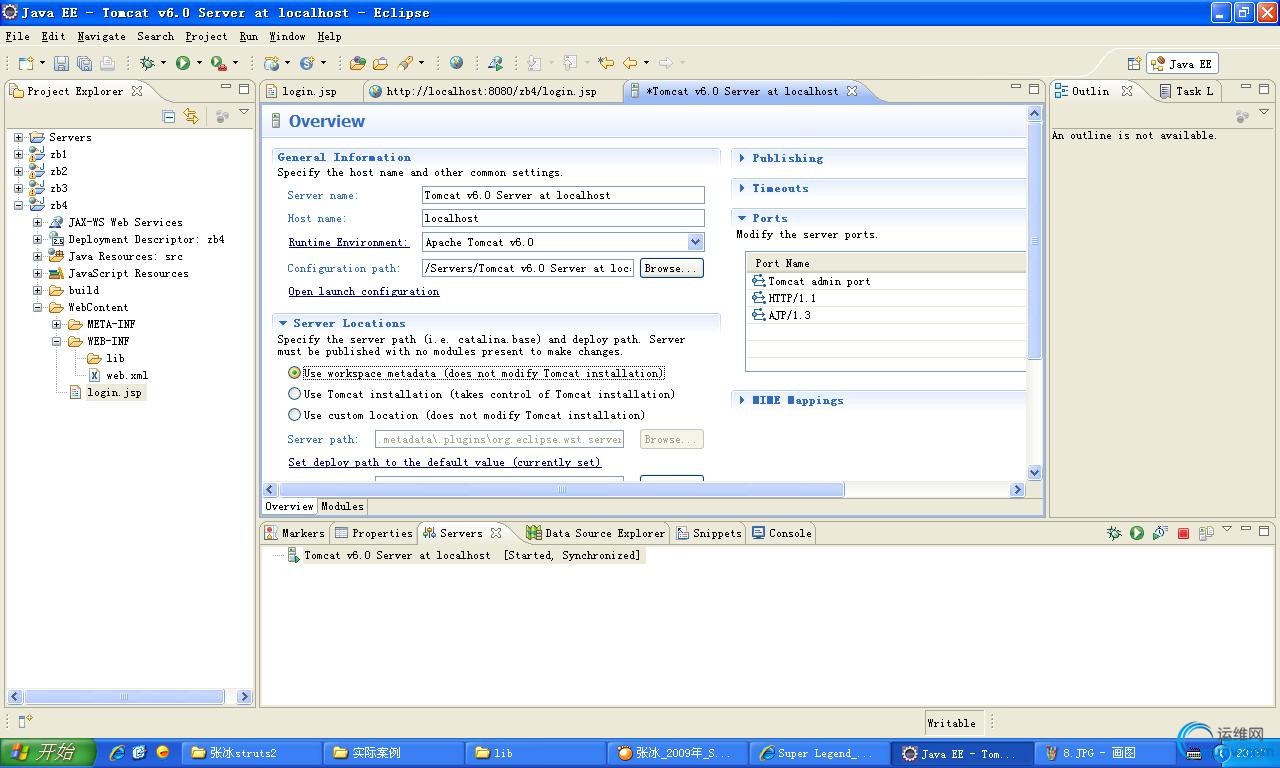
Task: Open the Outline view menu triangle
Action: (1264, 112)
